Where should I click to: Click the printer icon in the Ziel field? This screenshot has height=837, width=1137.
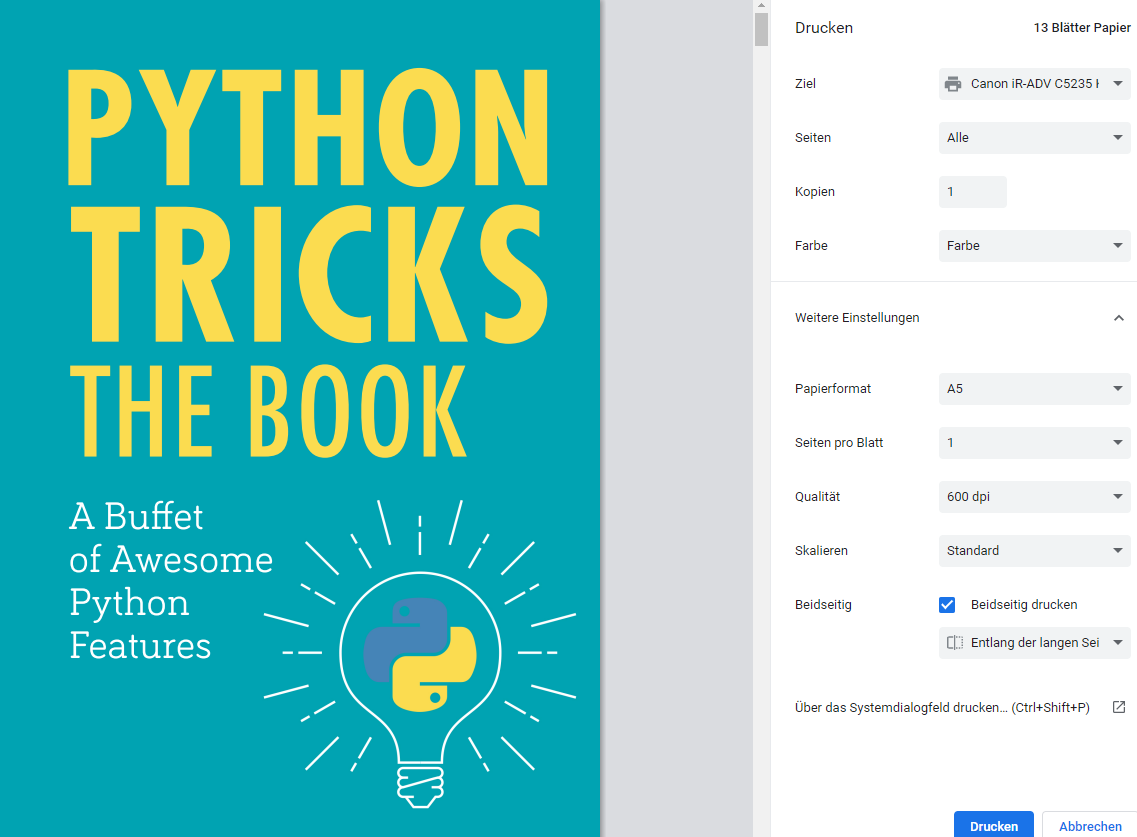(953, 84)
